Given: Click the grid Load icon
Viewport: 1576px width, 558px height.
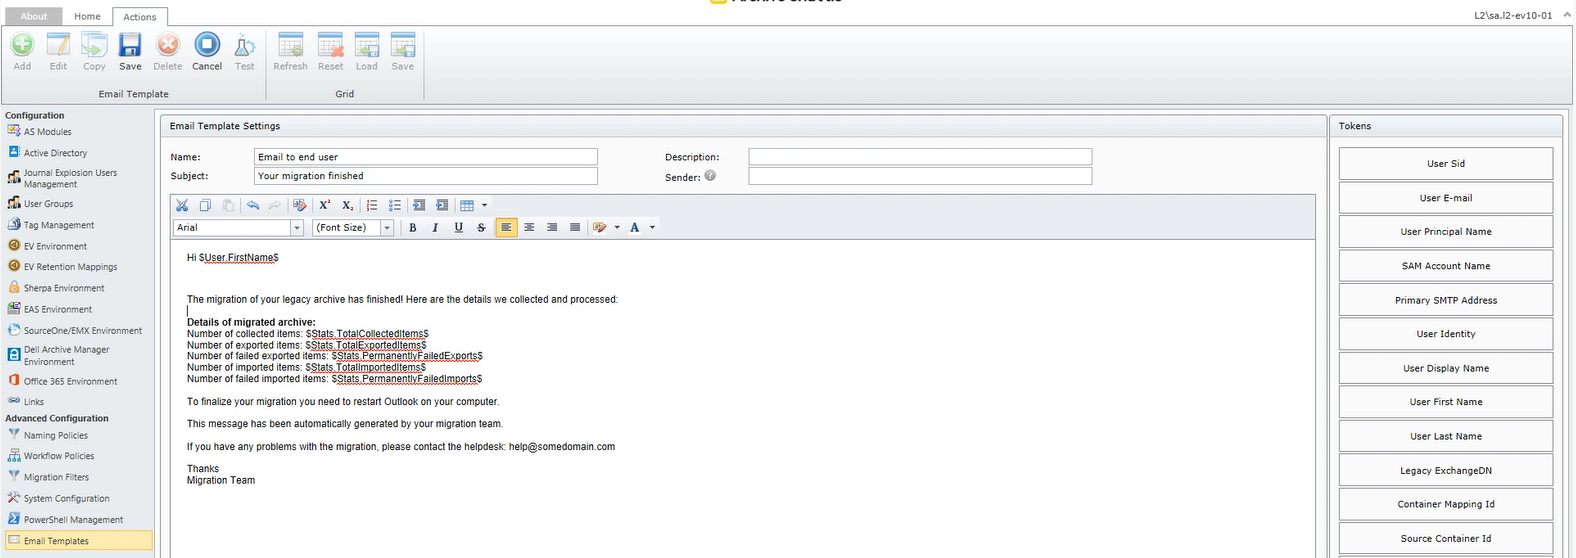Looking at the screenshot, I should [367, 45].
